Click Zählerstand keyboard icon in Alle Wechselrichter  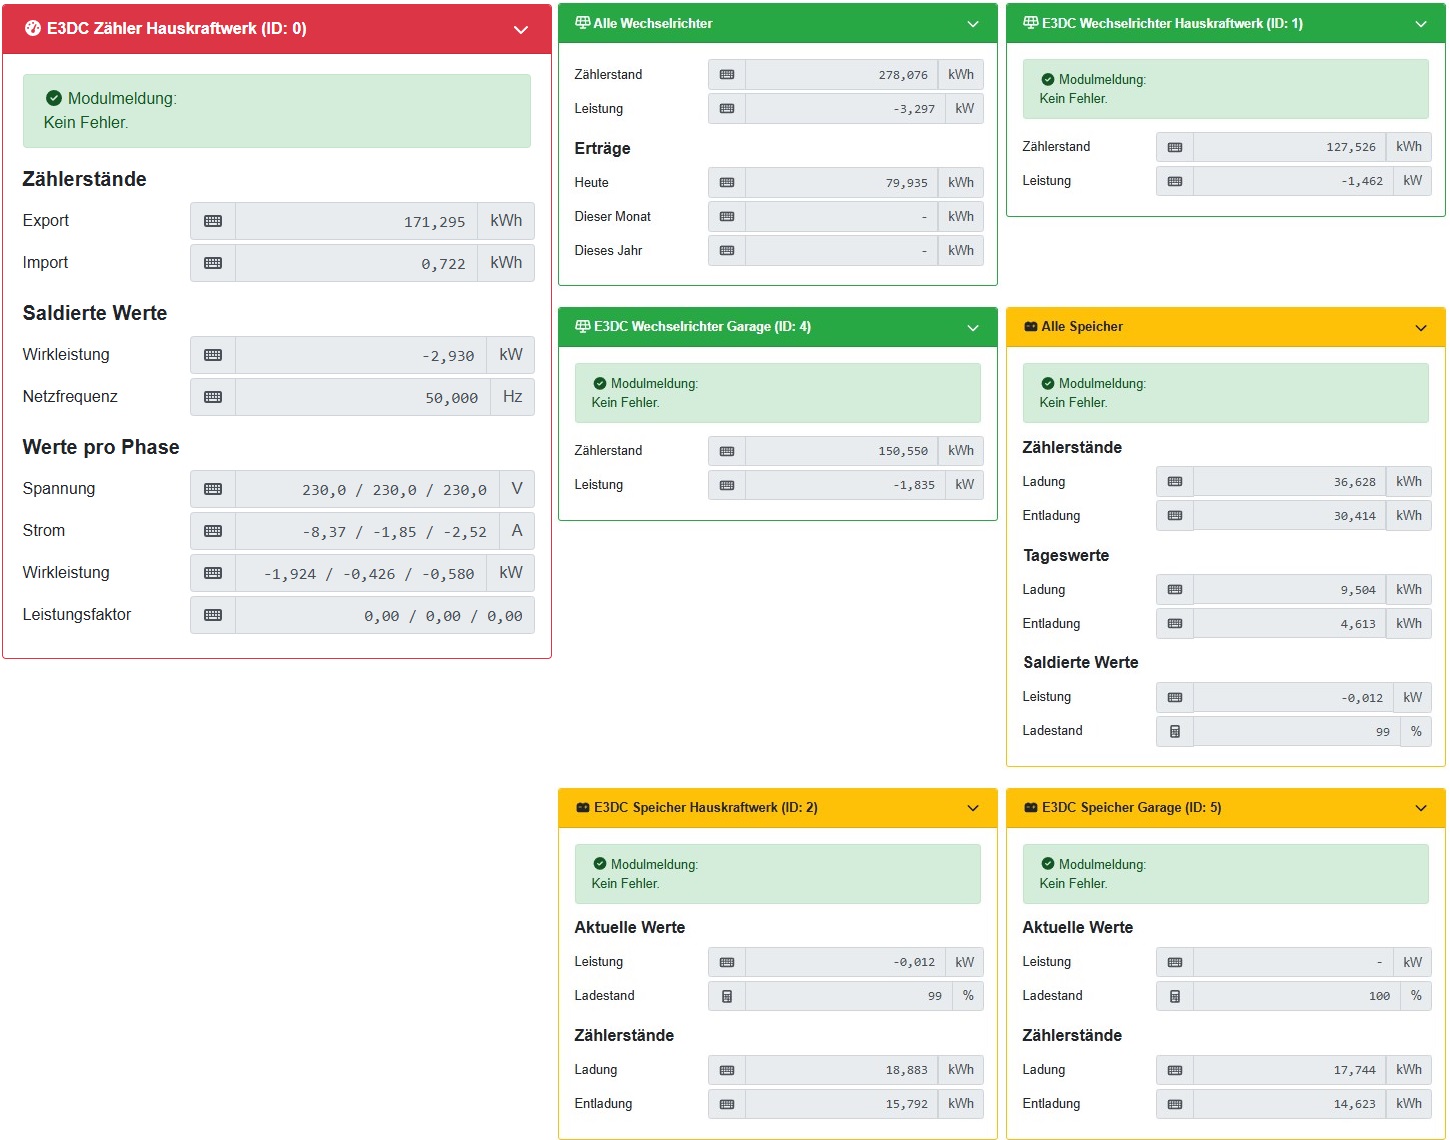coord(727,75)
